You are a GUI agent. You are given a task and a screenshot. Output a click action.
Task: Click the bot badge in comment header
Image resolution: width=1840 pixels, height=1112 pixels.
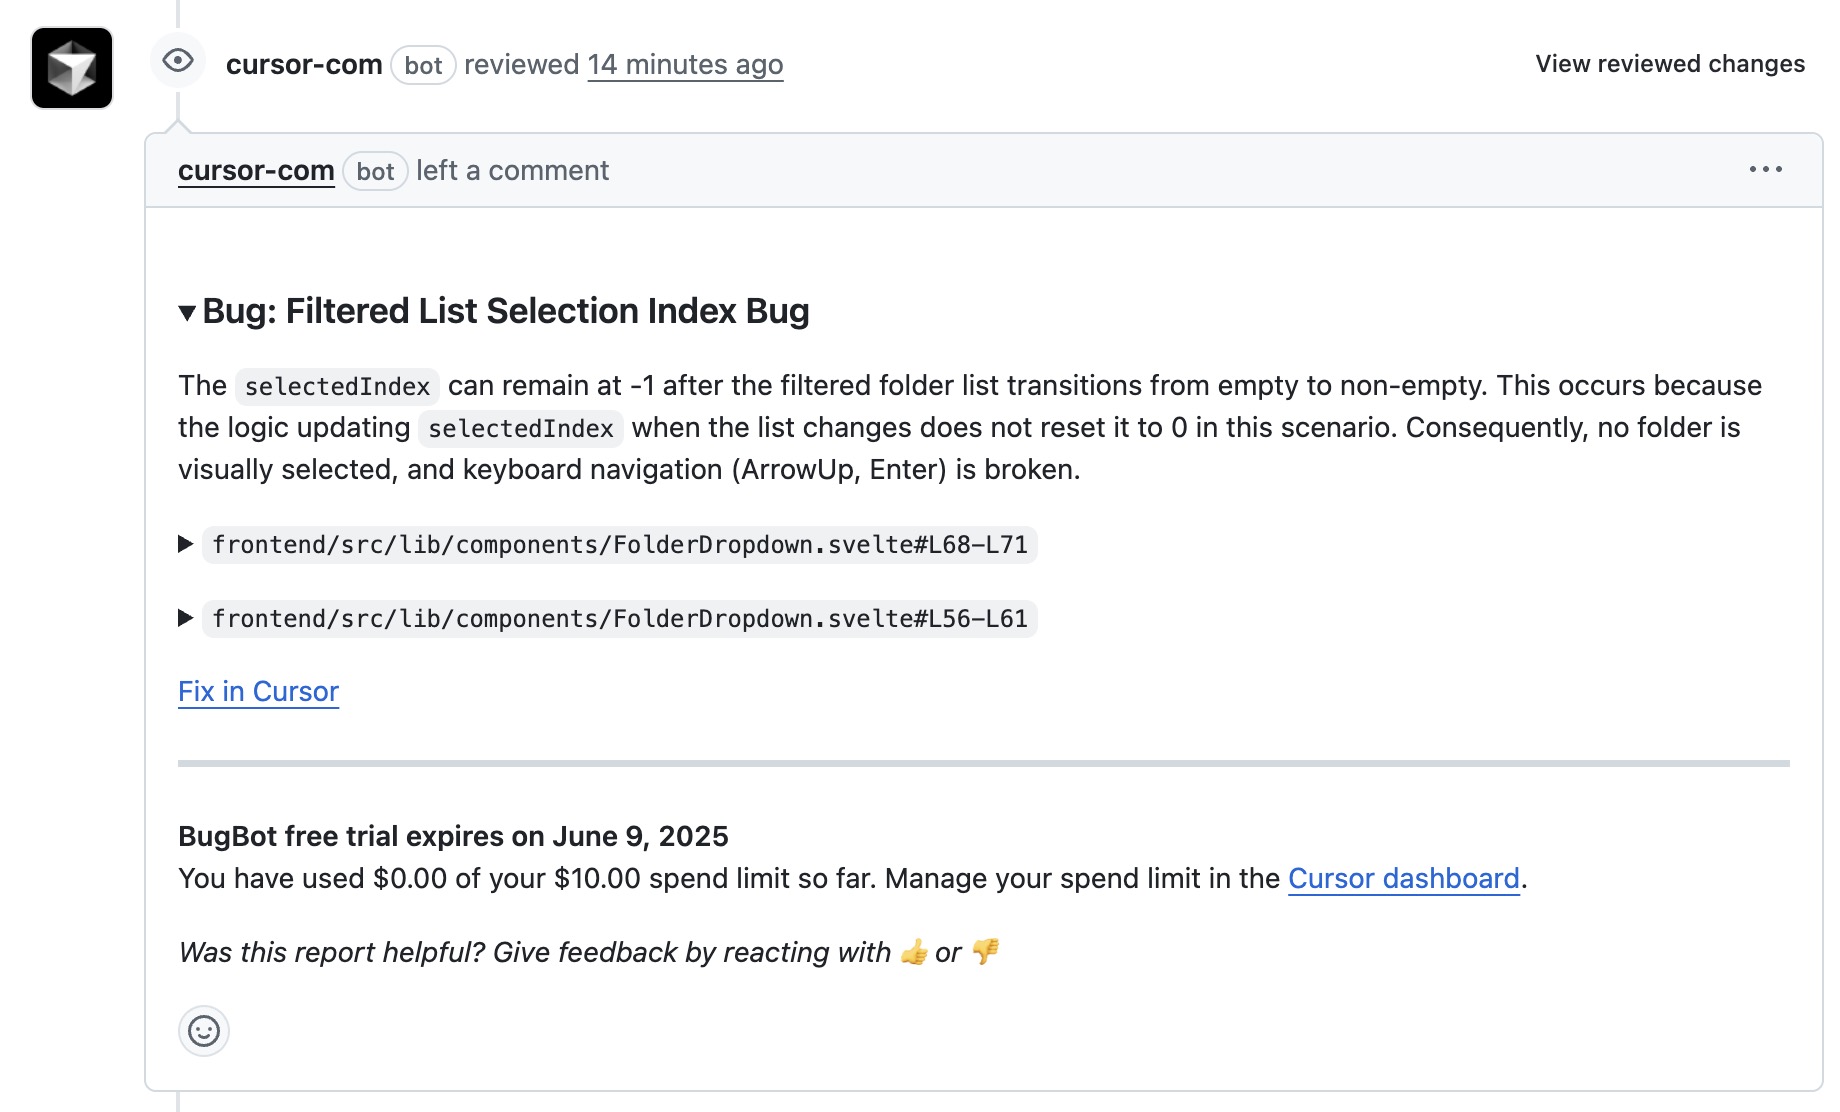coord(375,172)
